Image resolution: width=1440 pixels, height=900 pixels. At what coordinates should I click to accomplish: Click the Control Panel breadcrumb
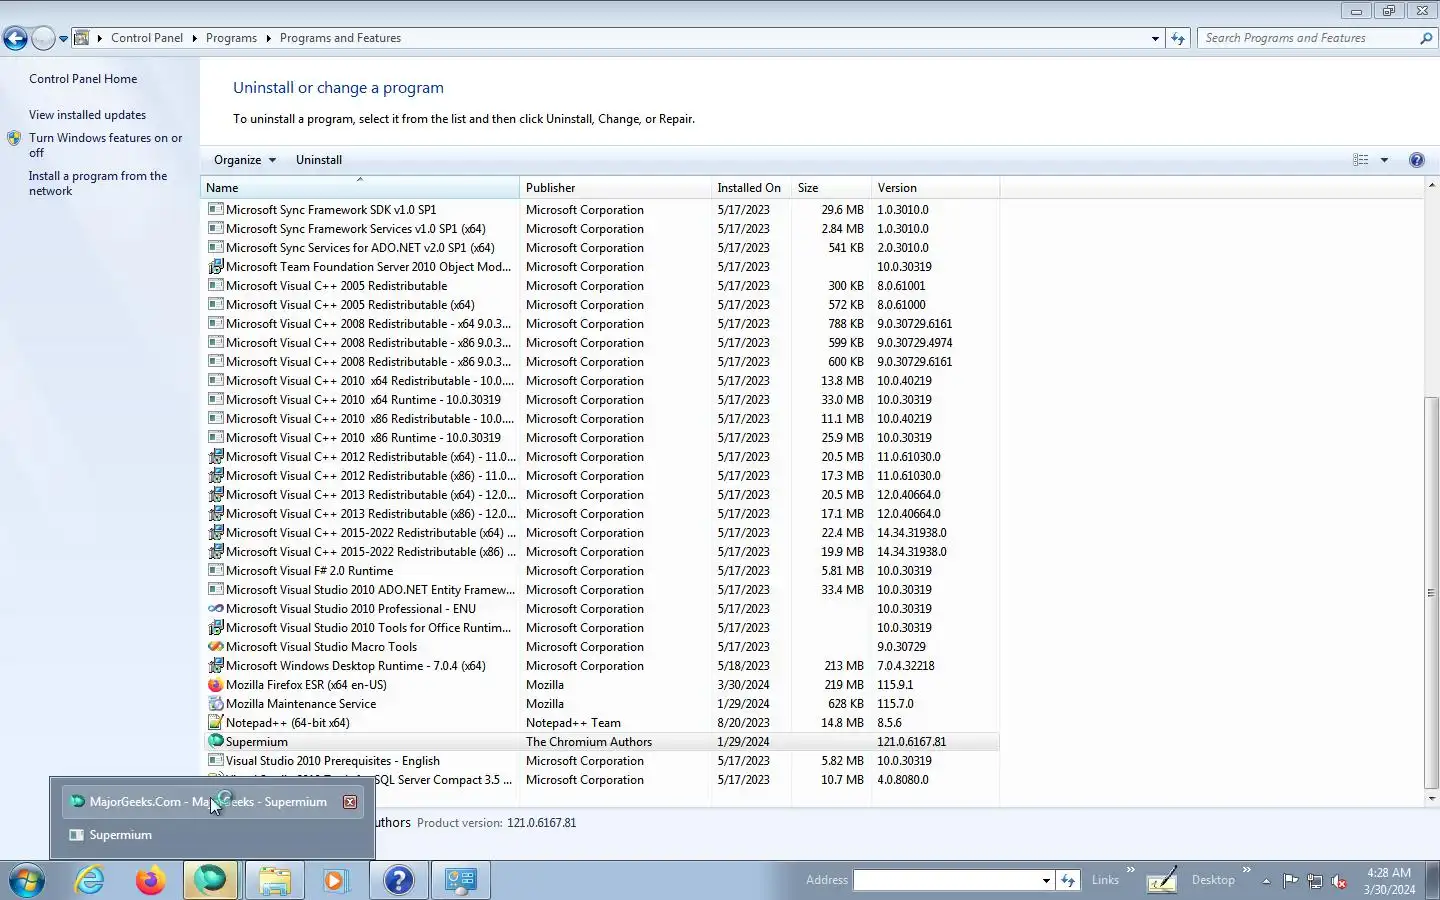(147, 38)
